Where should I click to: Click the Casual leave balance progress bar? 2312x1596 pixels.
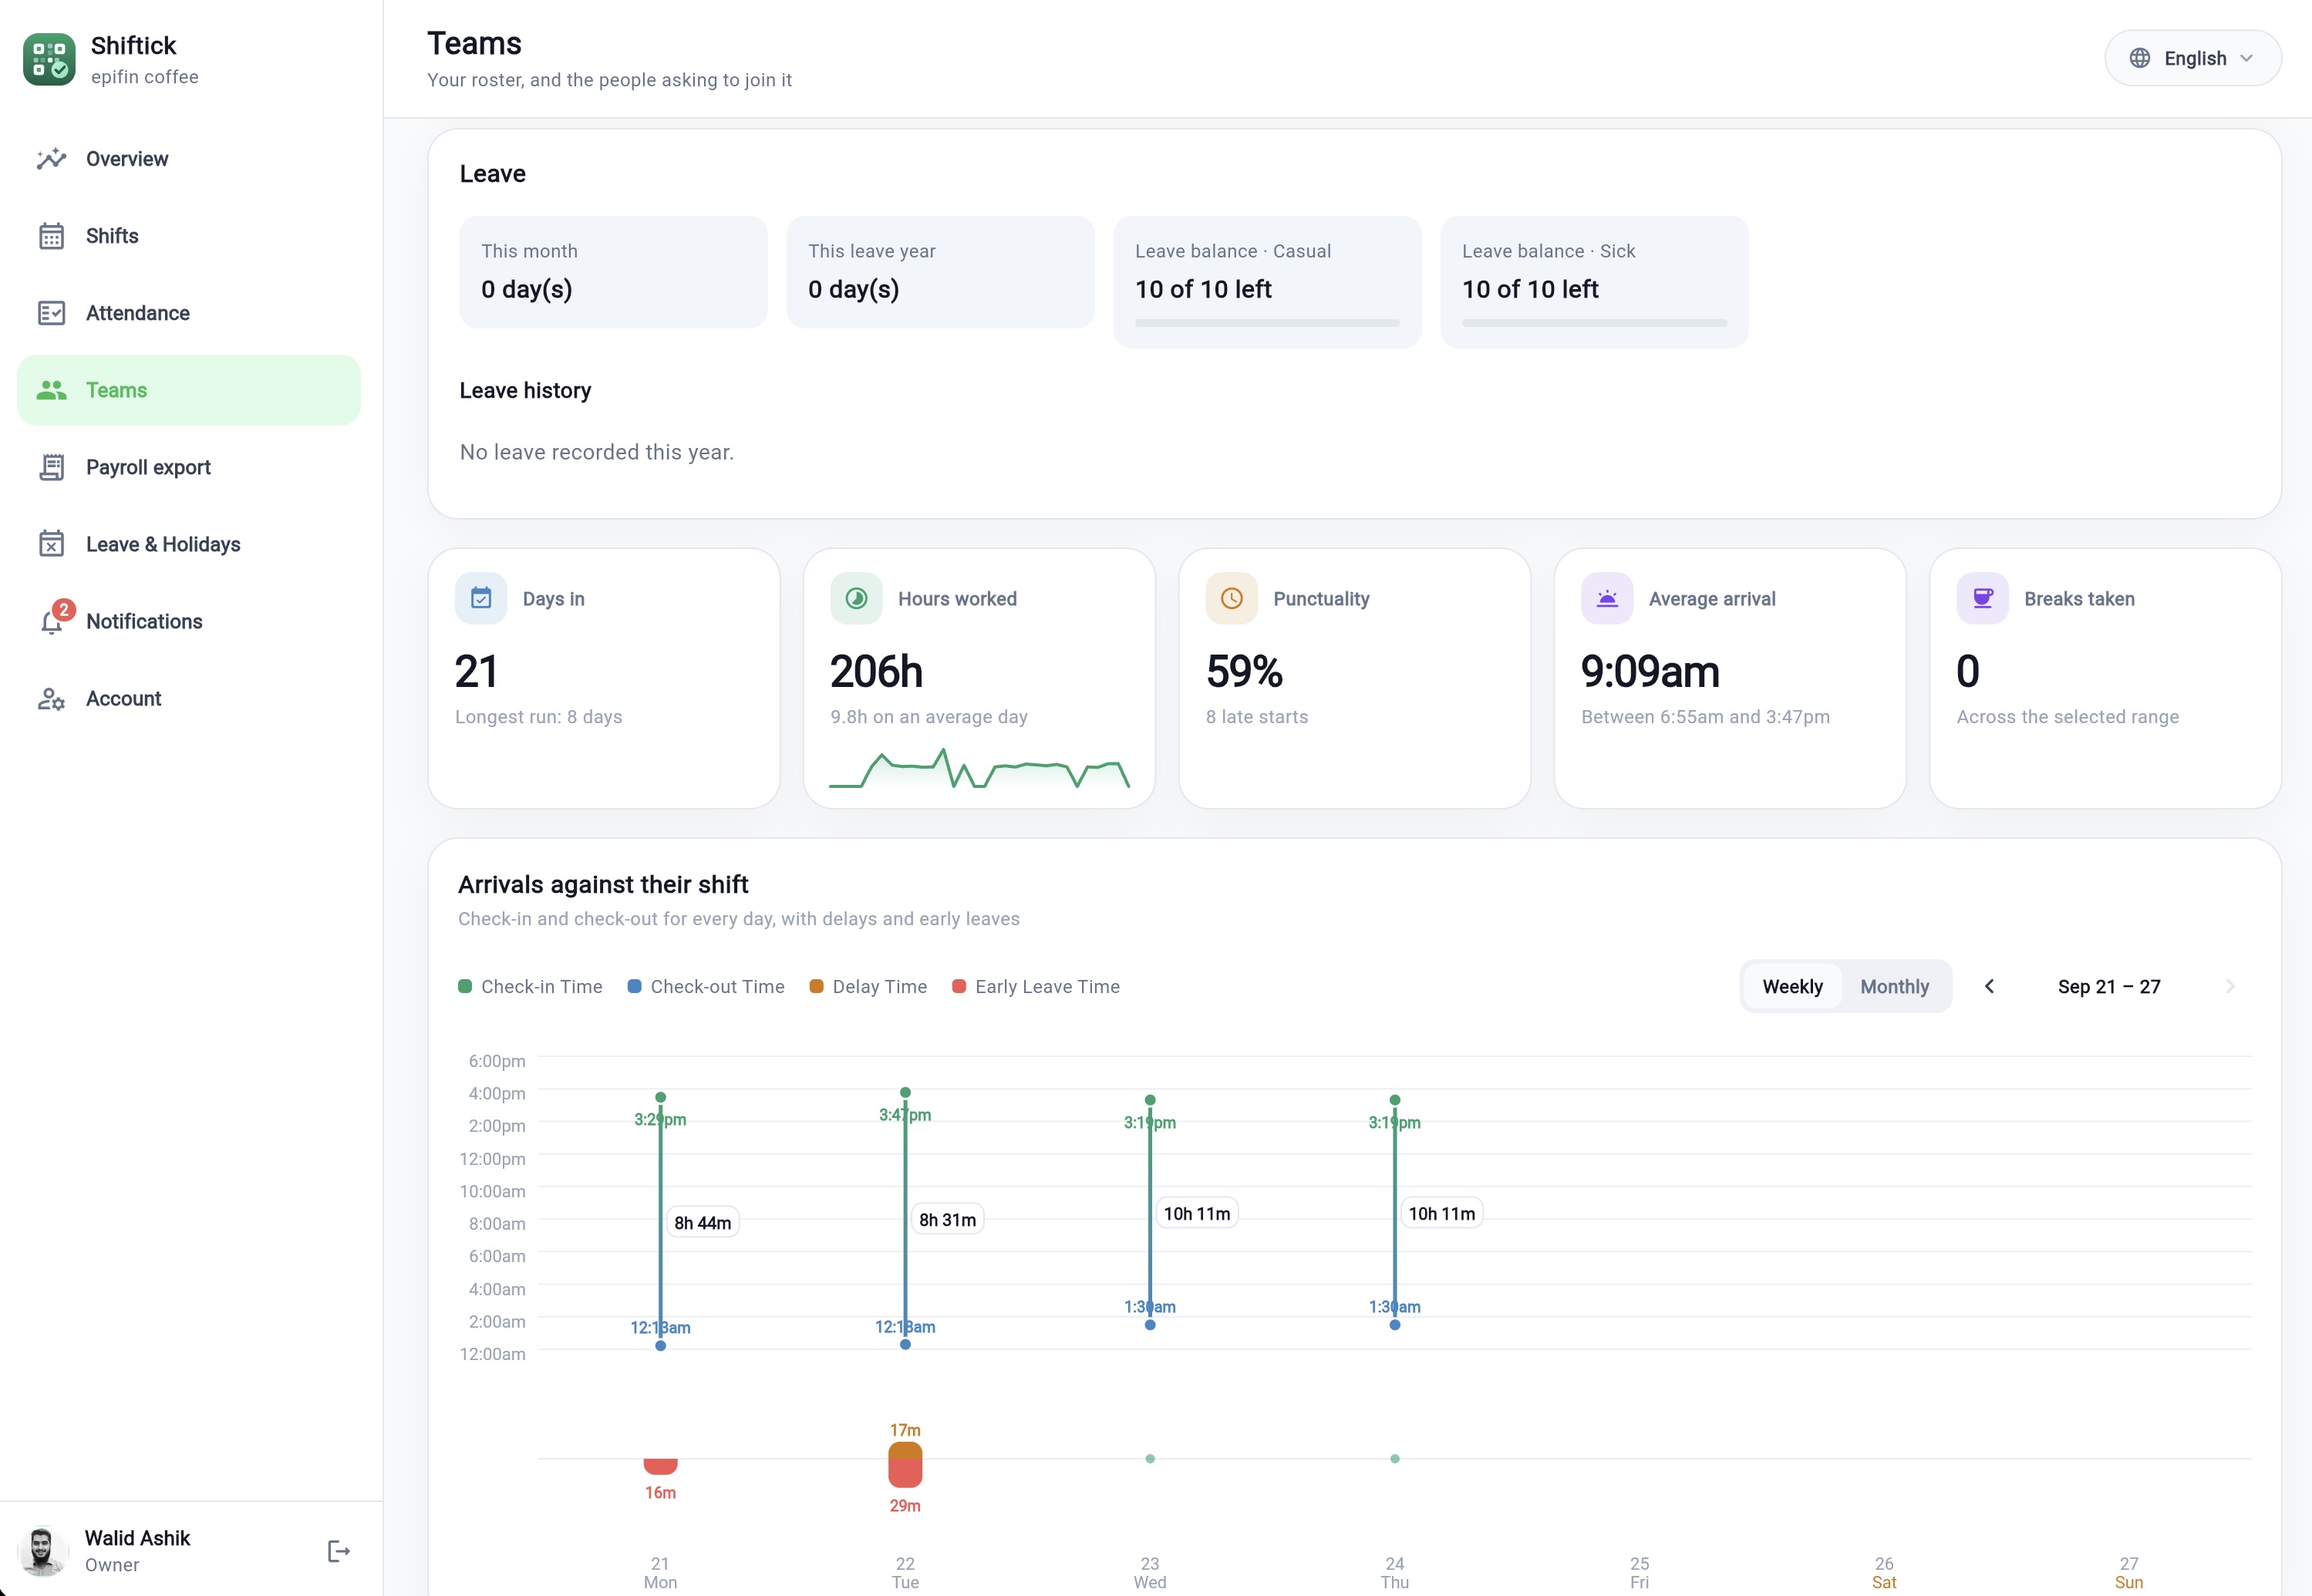click(x=1267, y=323)
